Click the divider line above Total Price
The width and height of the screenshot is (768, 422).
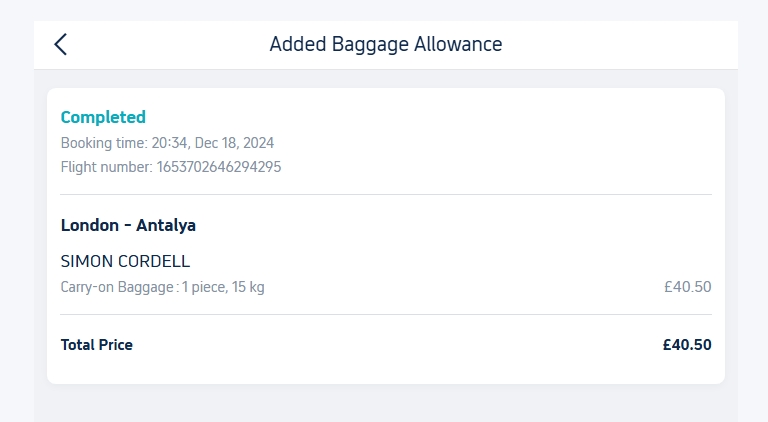[386, 314]
